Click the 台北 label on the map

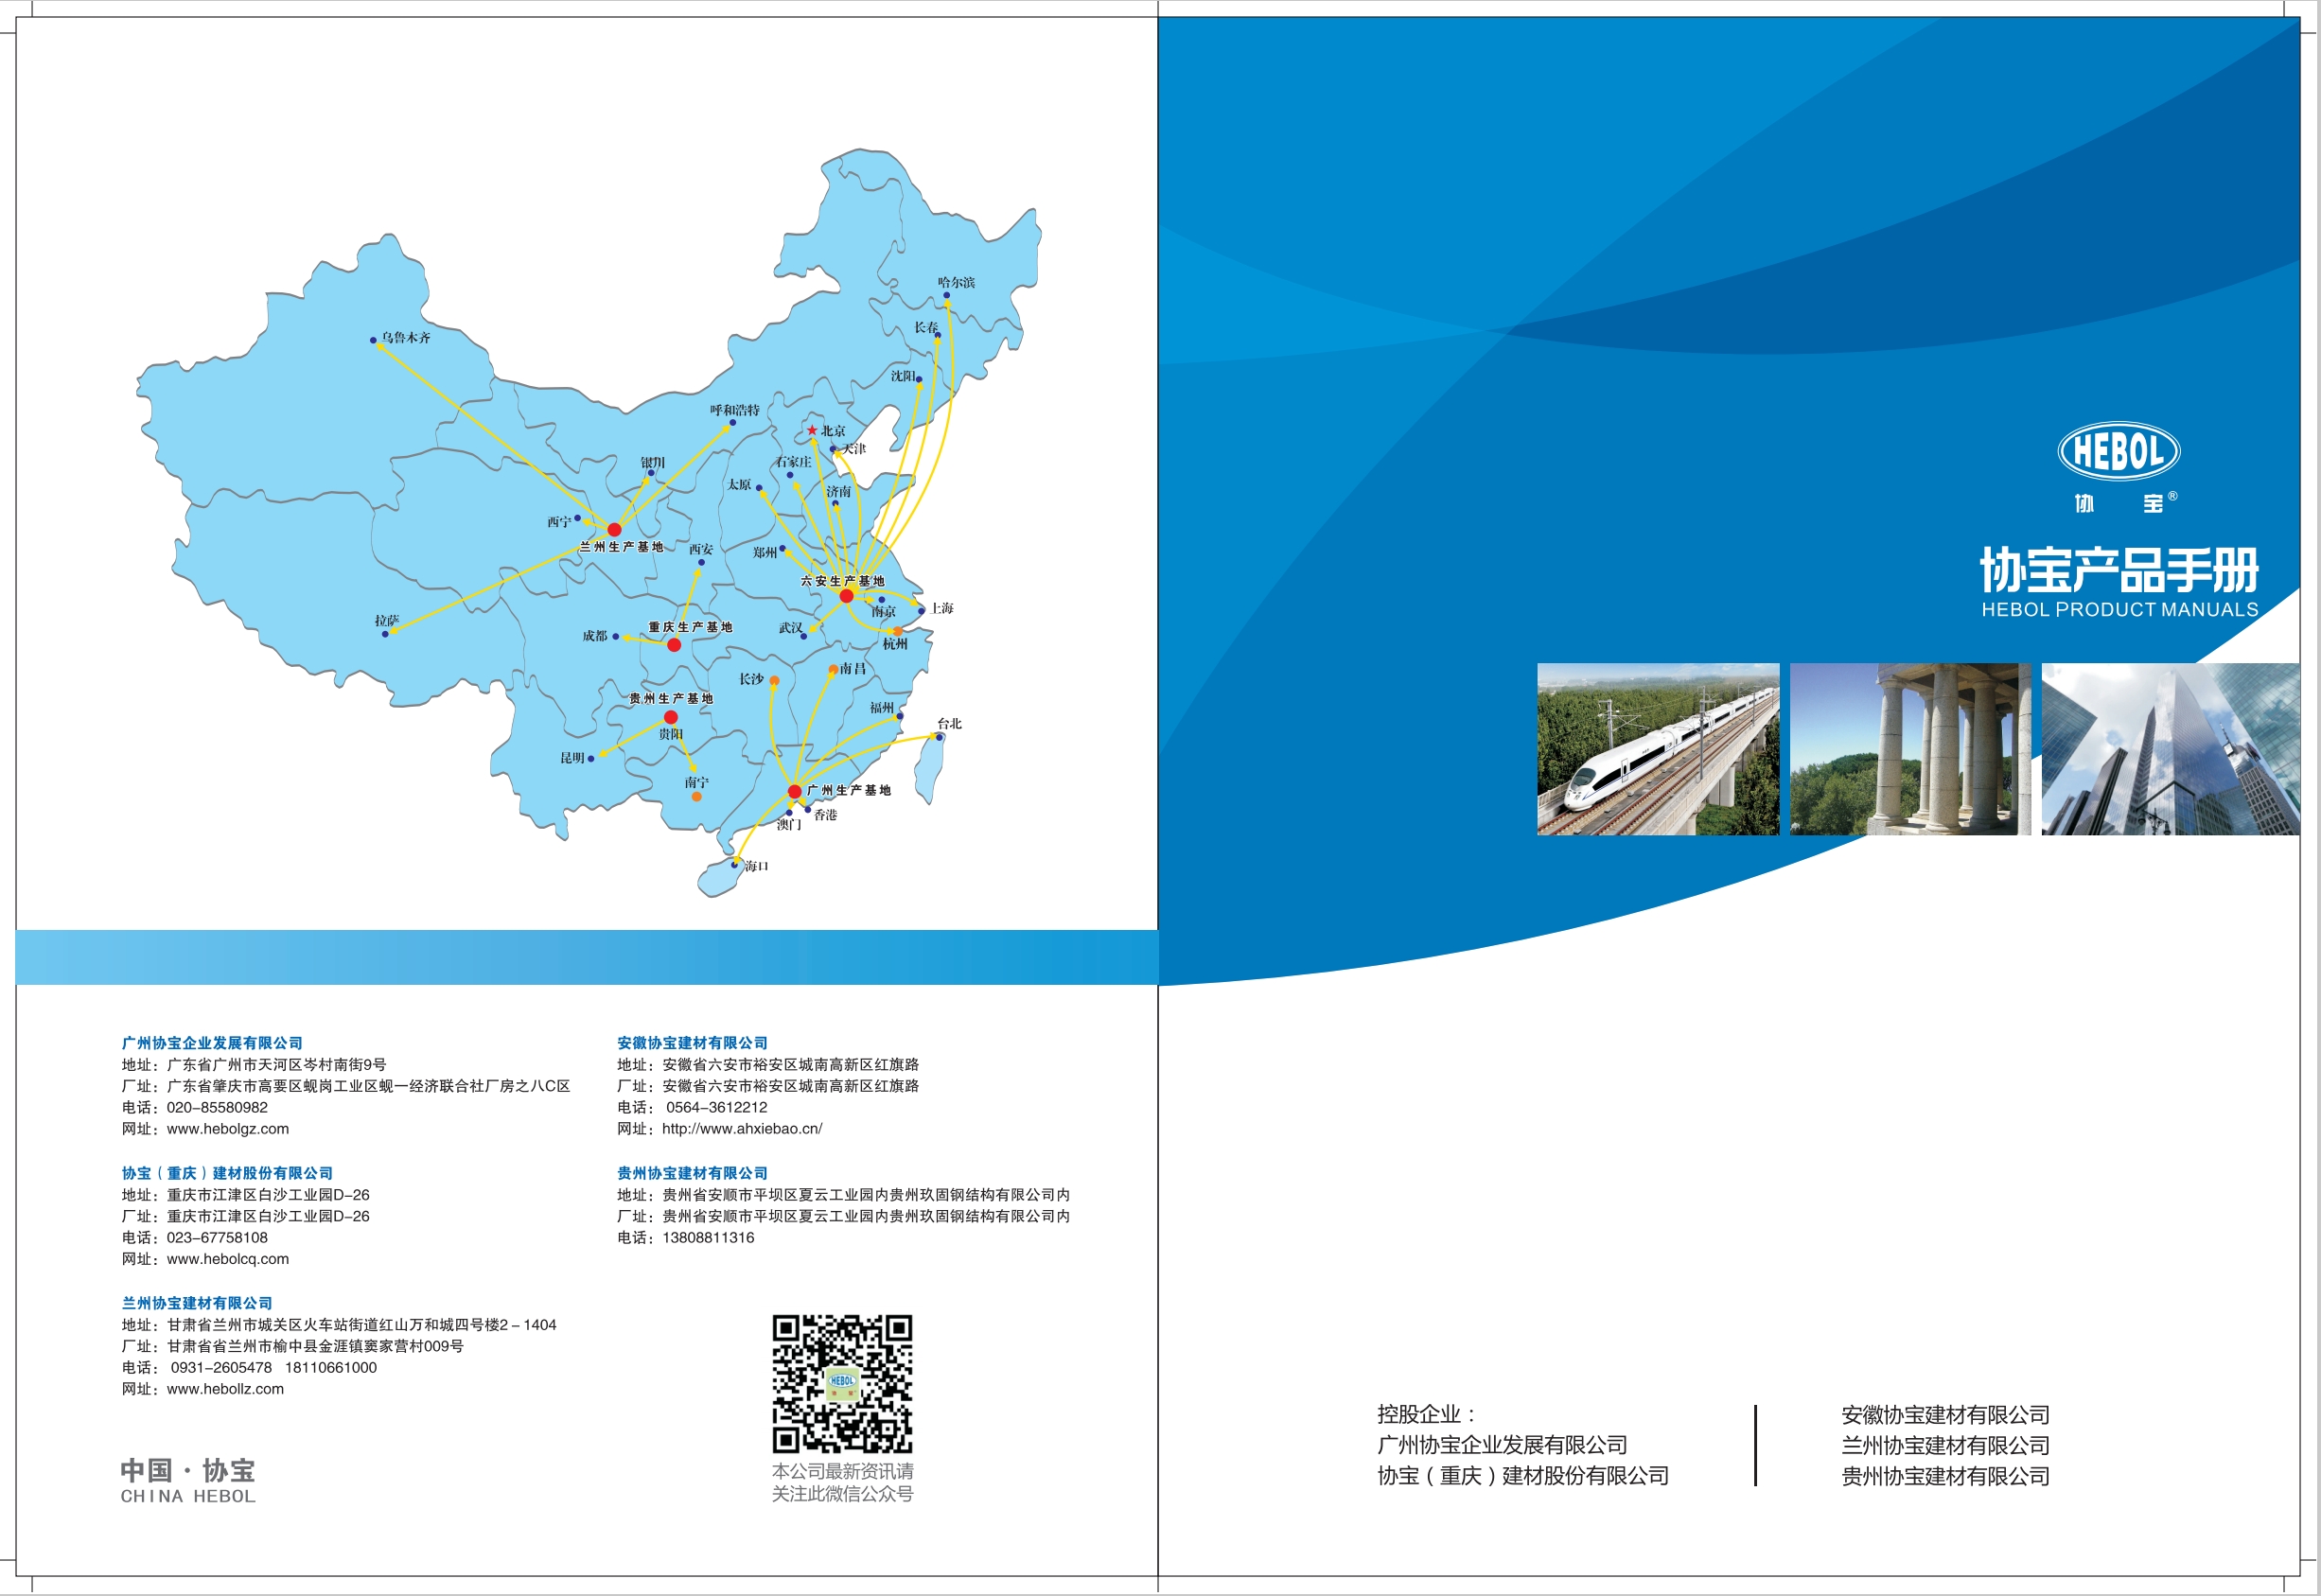pyautogui.click(x=949, y=724)
